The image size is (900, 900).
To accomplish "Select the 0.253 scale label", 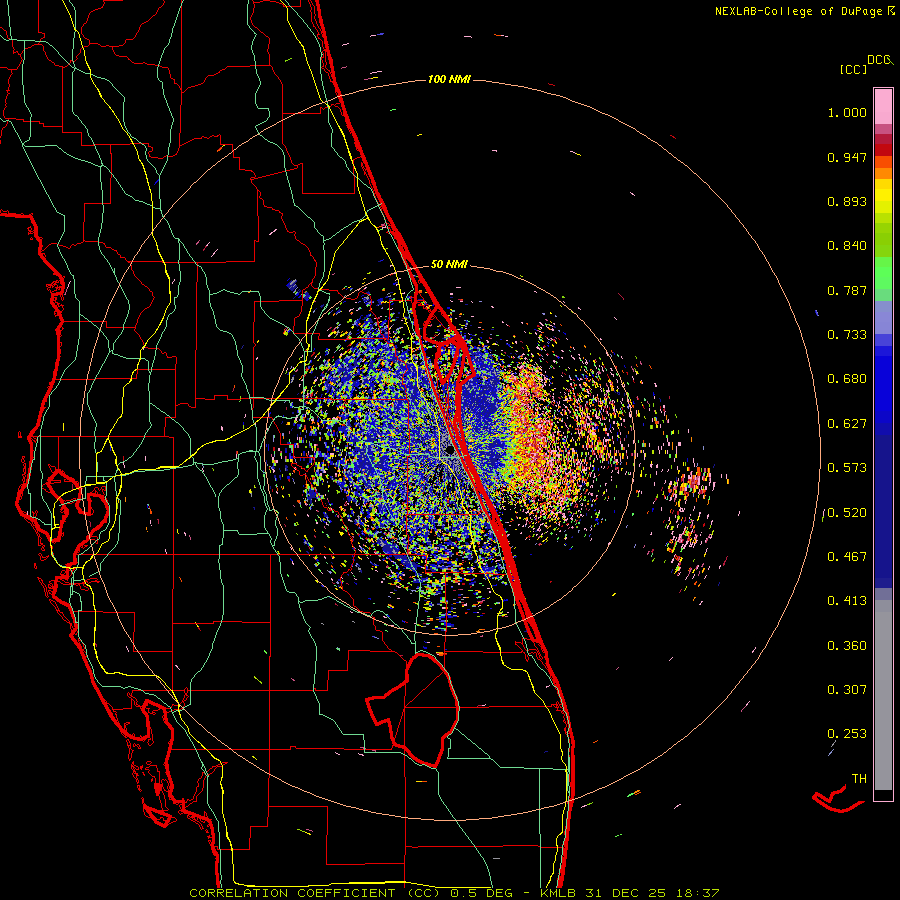I will pyautogui.click(x=847, y=734).
